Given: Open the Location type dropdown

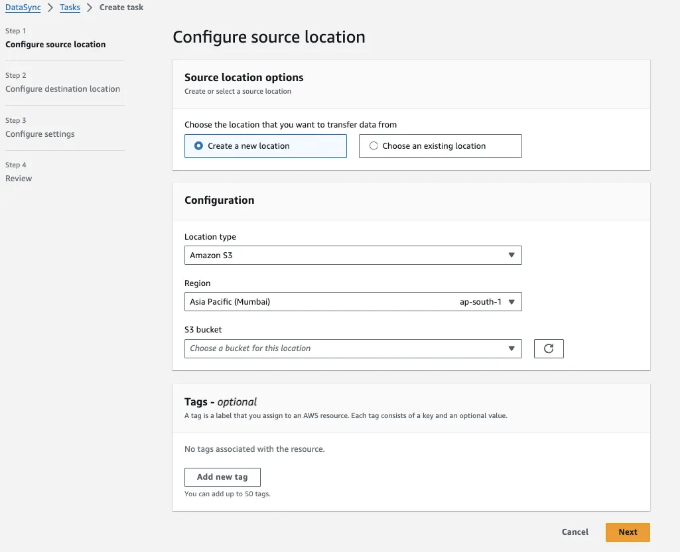Looking at the screenshot, I should point(353,255).
